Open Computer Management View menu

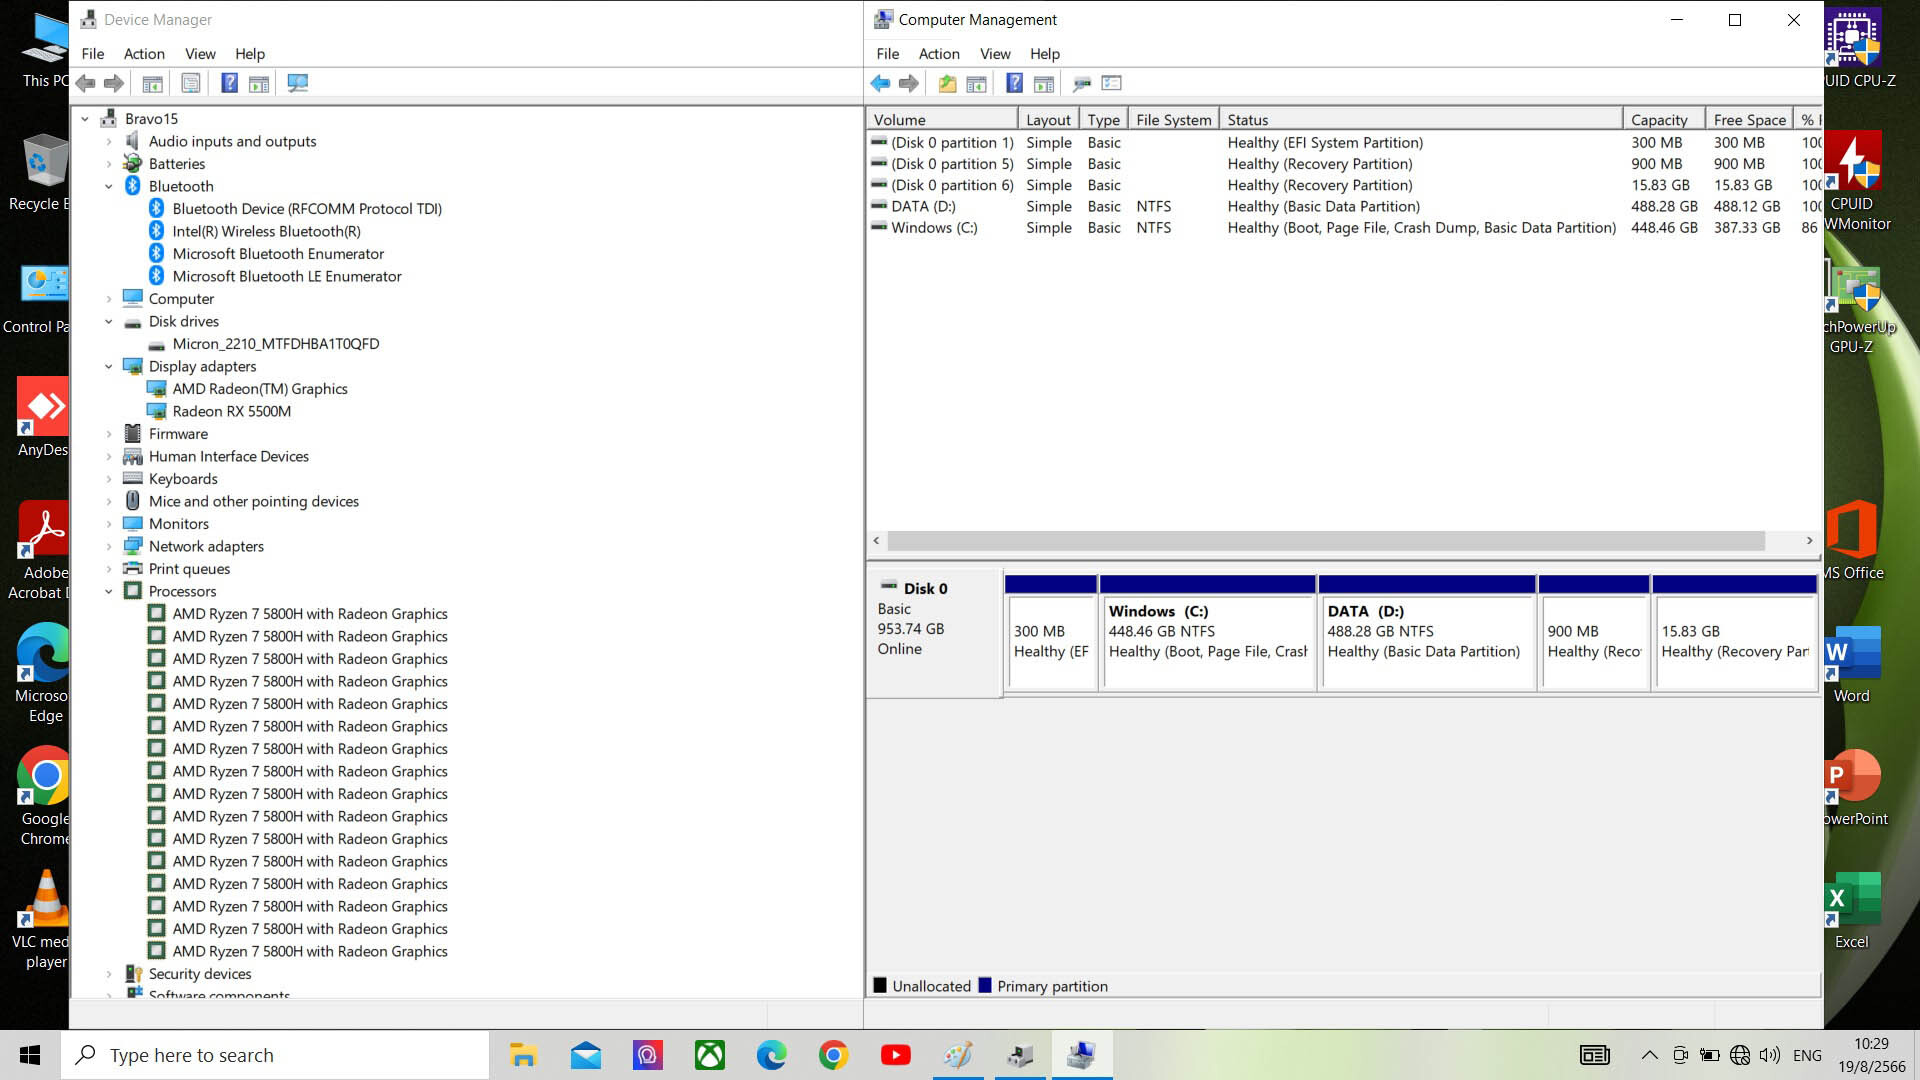pyautogui.click(x=995, y=54)
